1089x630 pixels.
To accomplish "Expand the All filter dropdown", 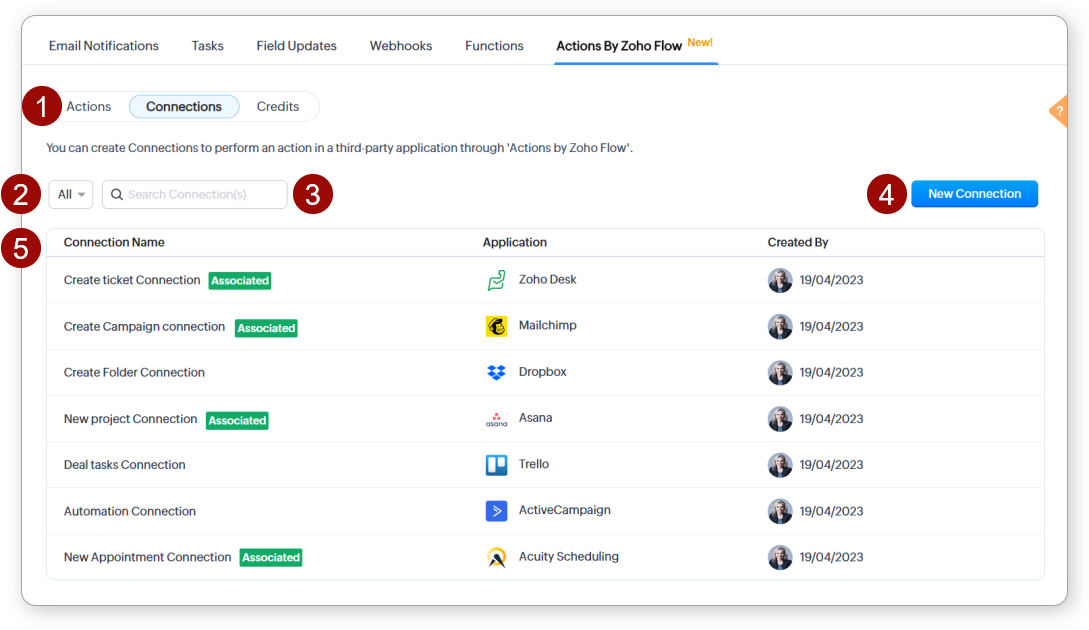I will [x=71, y=195].
